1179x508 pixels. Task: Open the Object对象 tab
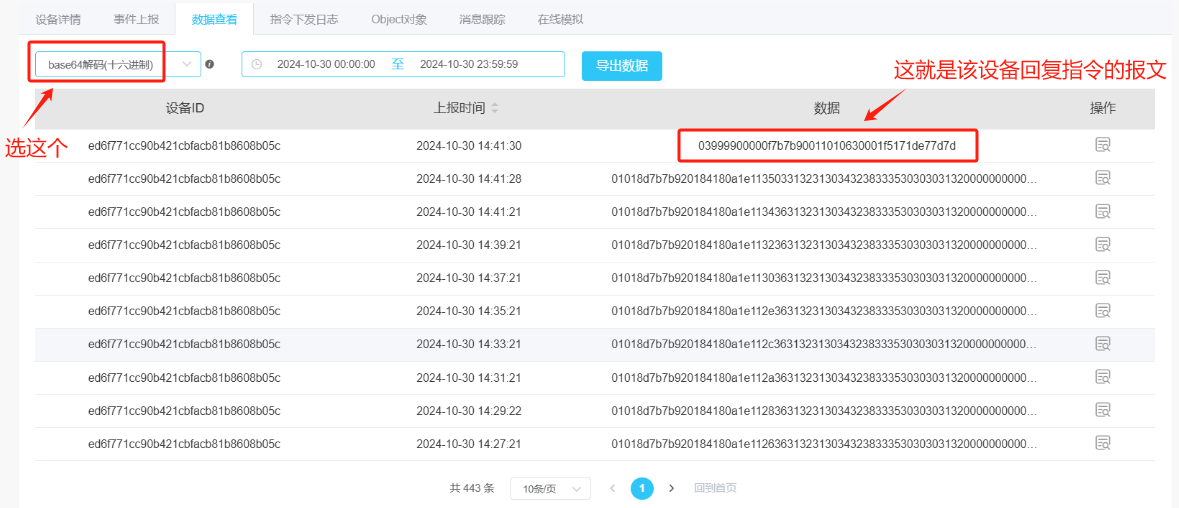[398, 19]
